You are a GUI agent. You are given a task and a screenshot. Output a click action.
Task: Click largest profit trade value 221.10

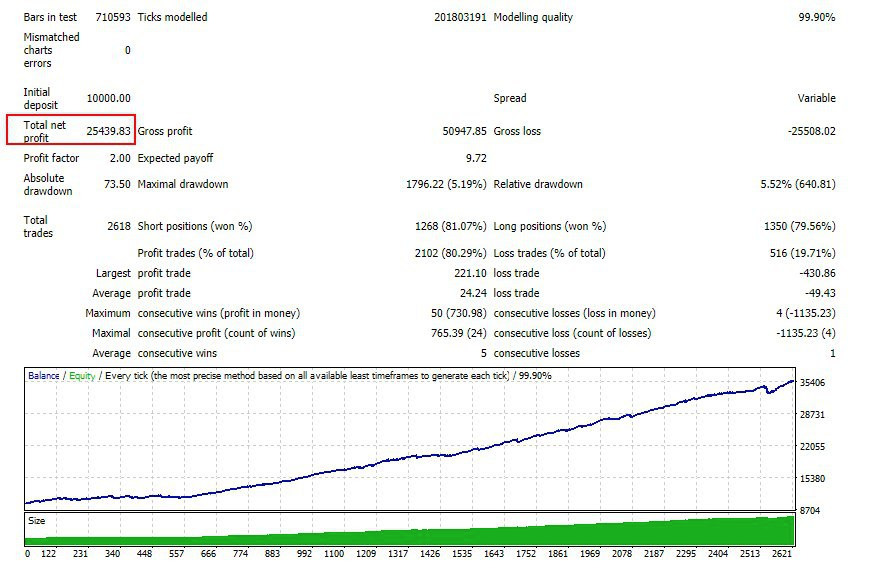tap(470, 273)
